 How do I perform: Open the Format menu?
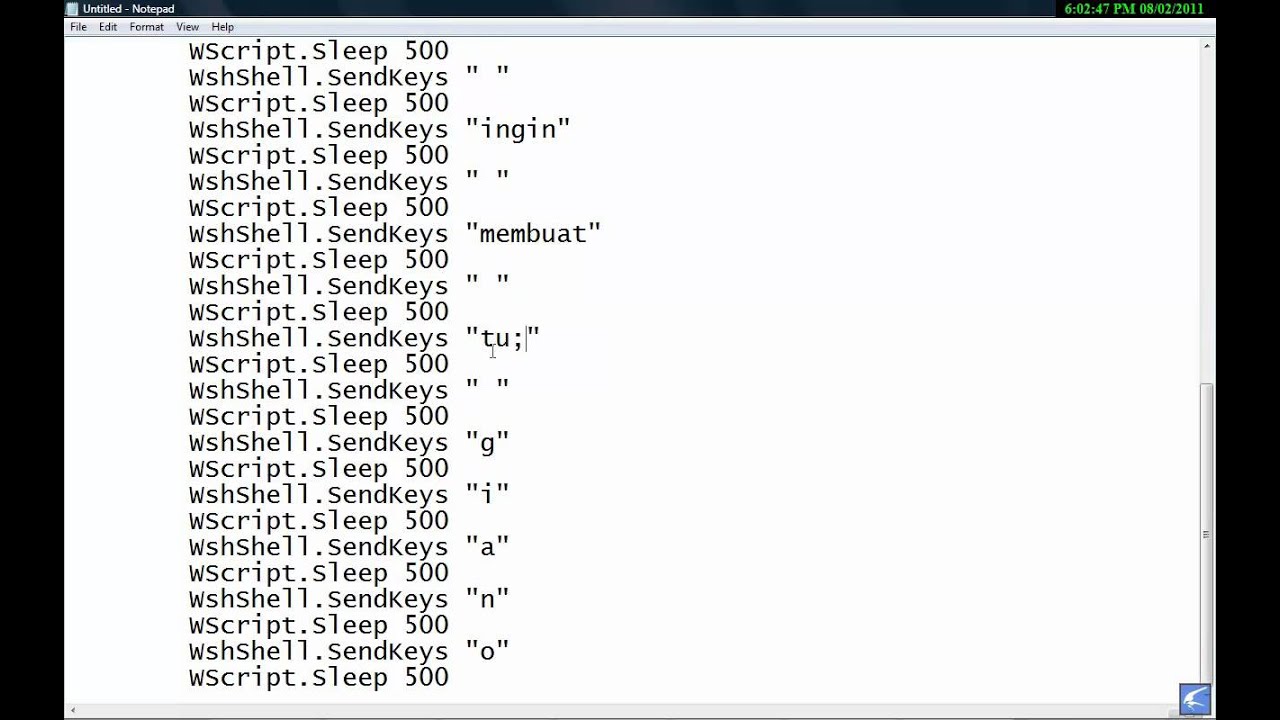pos(146,27)
